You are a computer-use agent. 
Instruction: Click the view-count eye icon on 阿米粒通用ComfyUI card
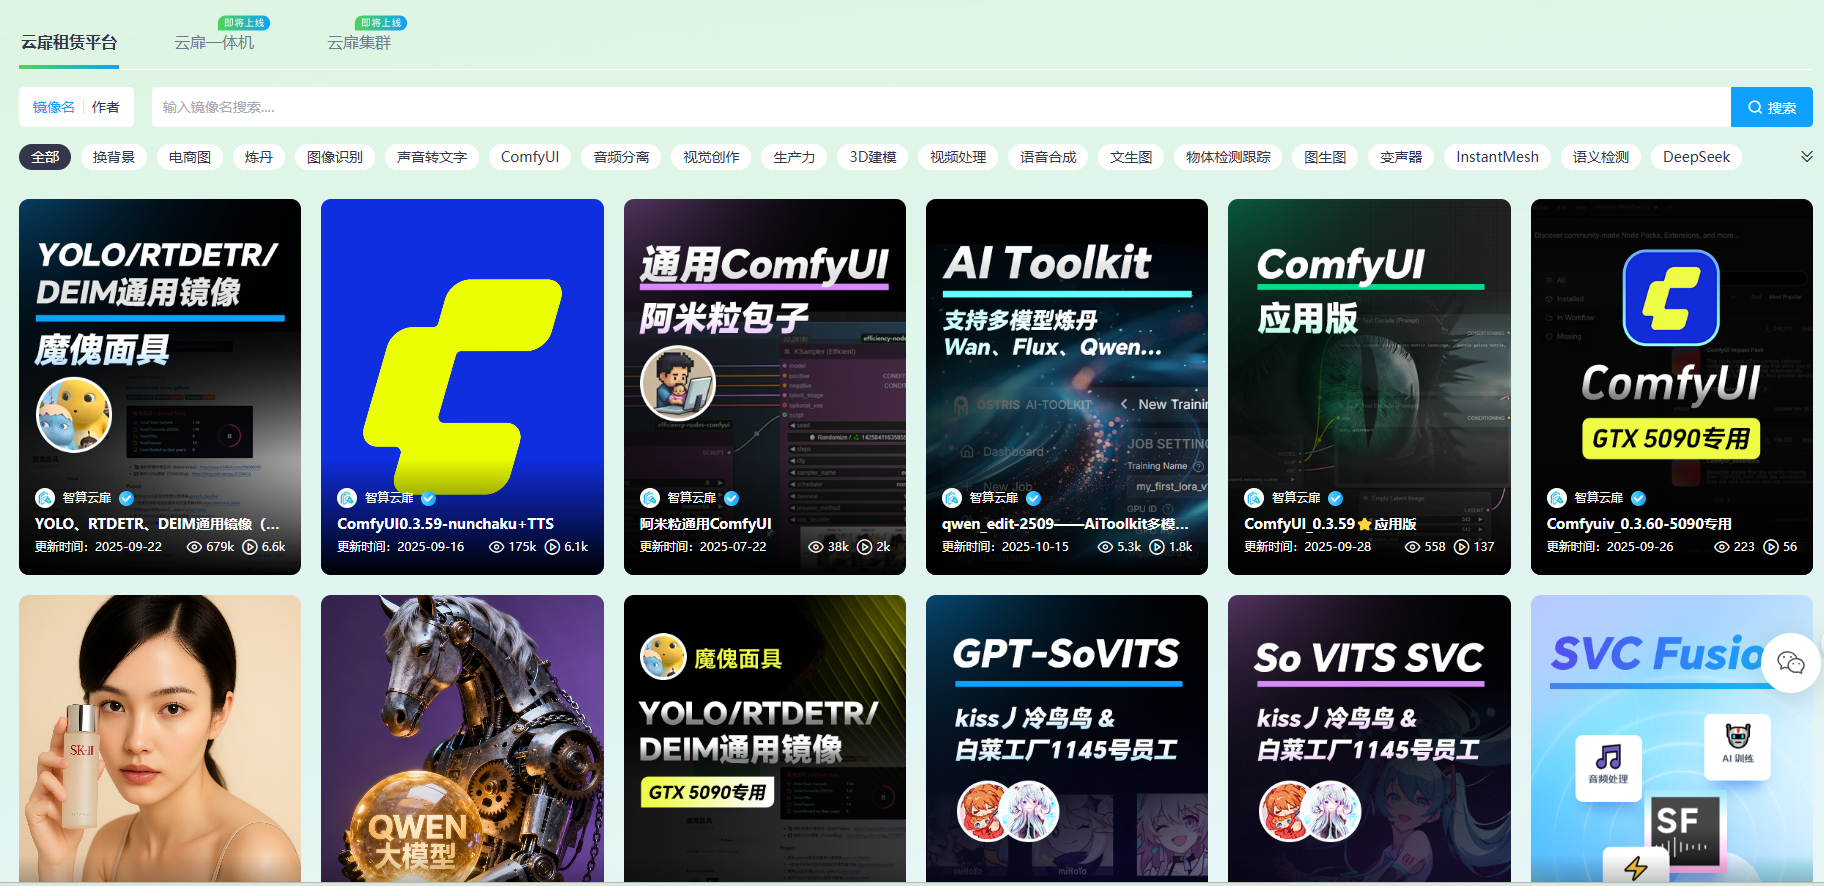[816, 547]
